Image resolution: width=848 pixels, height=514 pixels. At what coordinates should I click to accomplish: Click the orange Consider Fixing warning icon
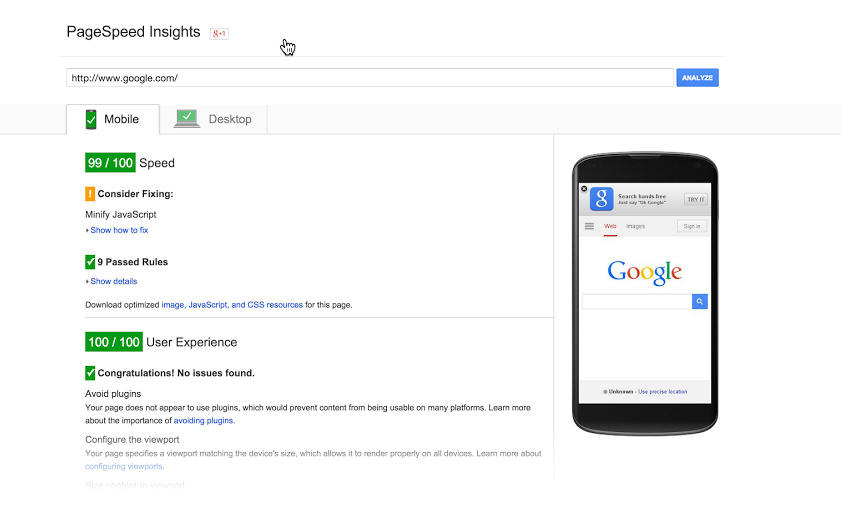pos(90,194)
